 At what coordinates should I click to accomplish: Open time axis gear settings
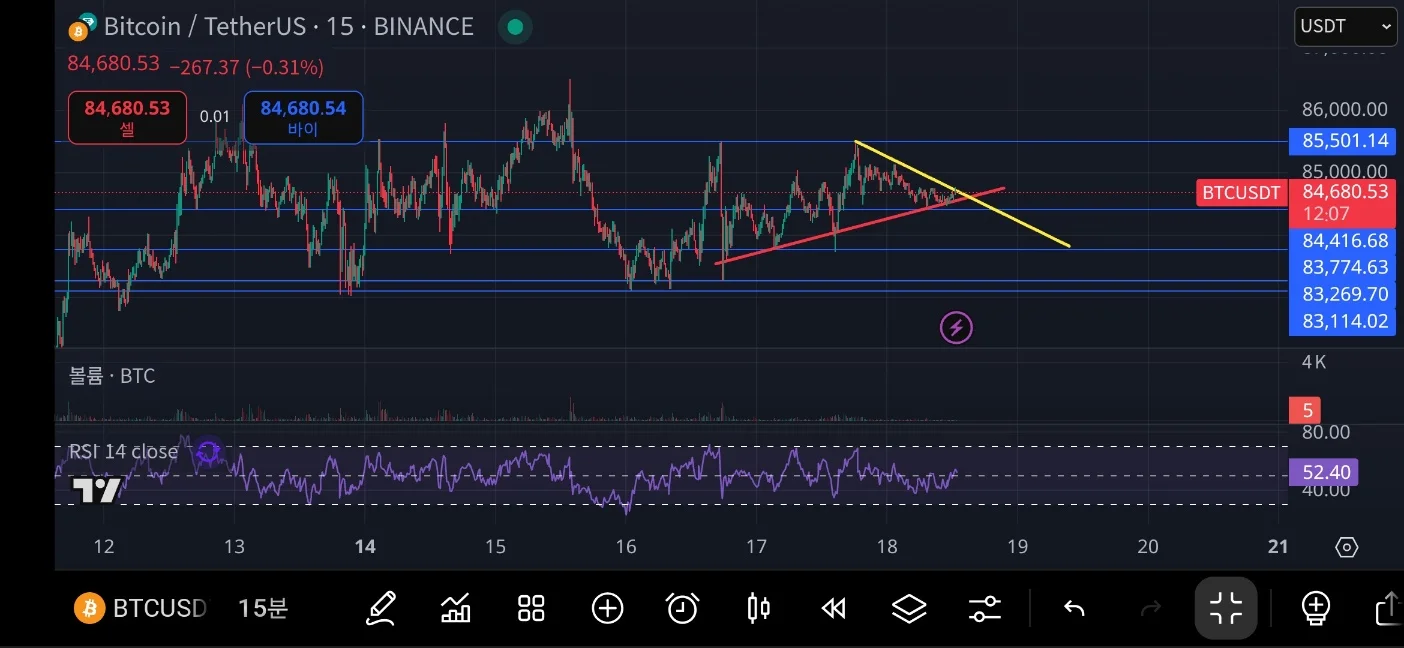coord(1347,547)
